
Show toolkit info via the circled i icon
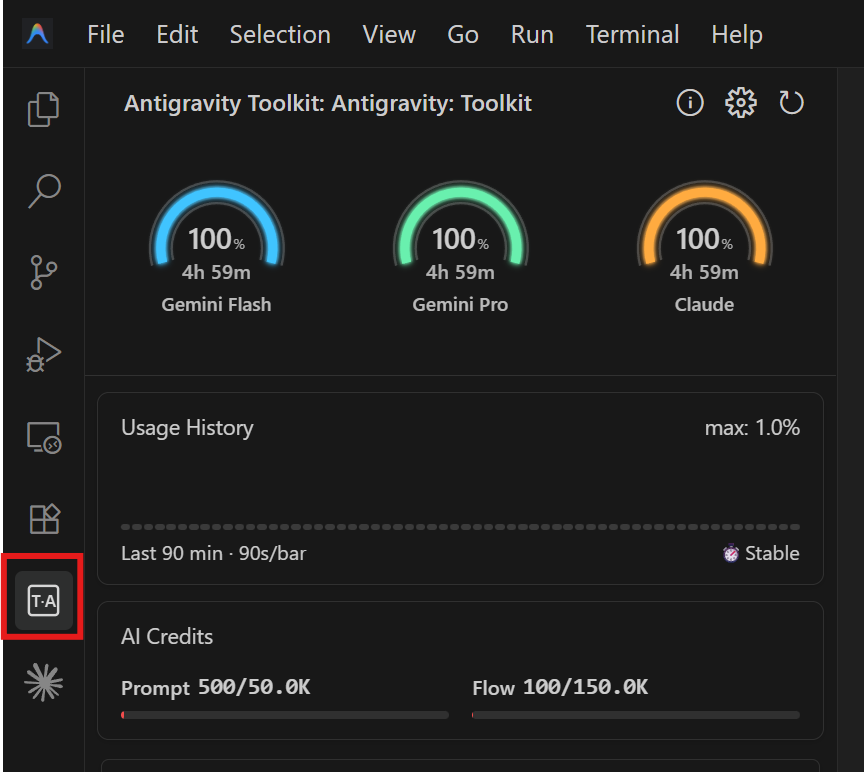690,102
